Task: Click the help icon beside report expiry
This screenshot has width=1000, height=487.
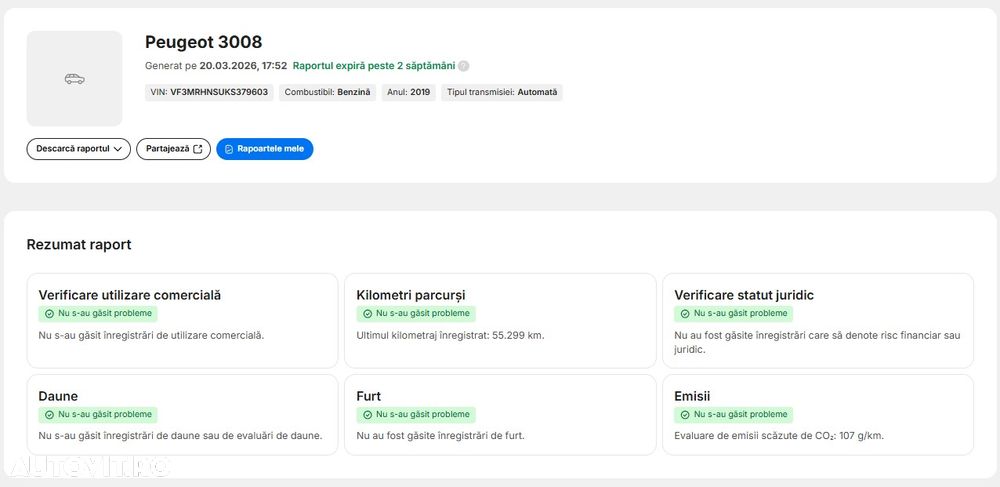Action: (464, 66)
